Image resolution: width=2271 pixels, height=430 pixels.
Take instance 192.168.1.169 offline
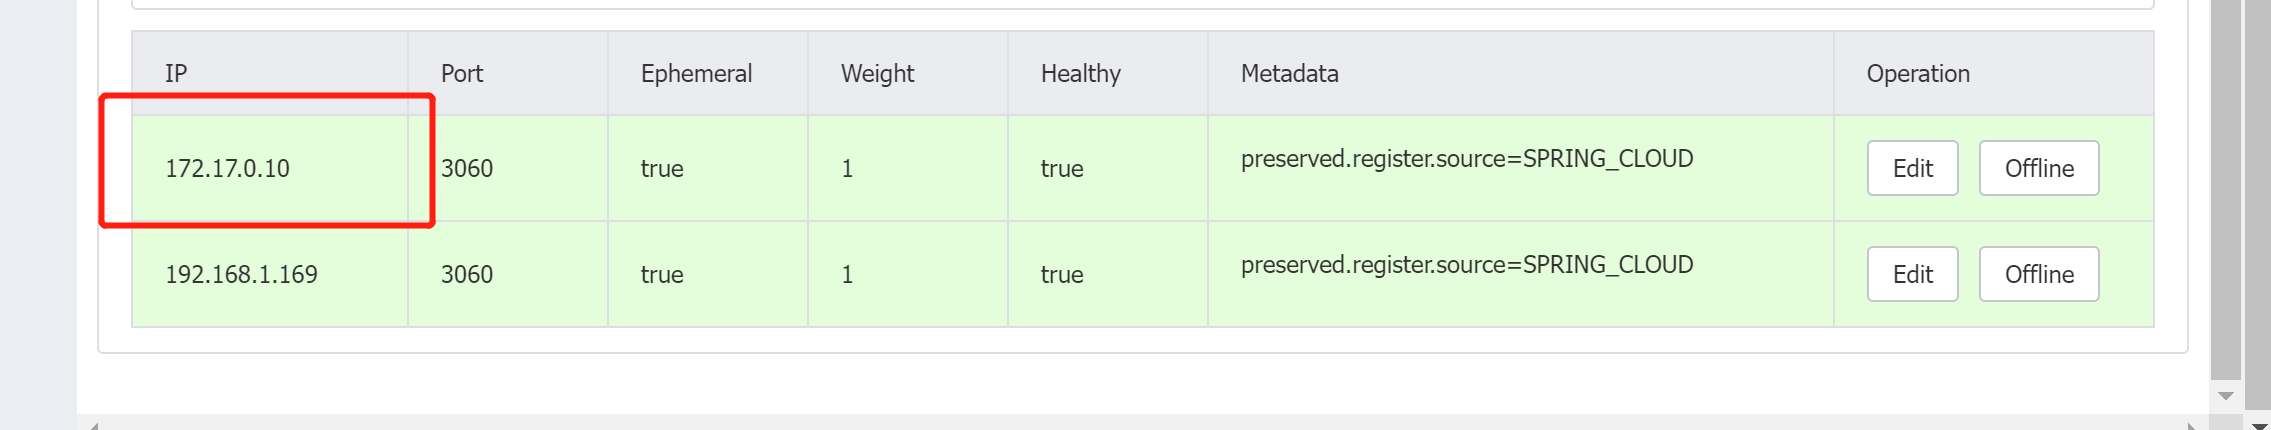point(2039,274)
